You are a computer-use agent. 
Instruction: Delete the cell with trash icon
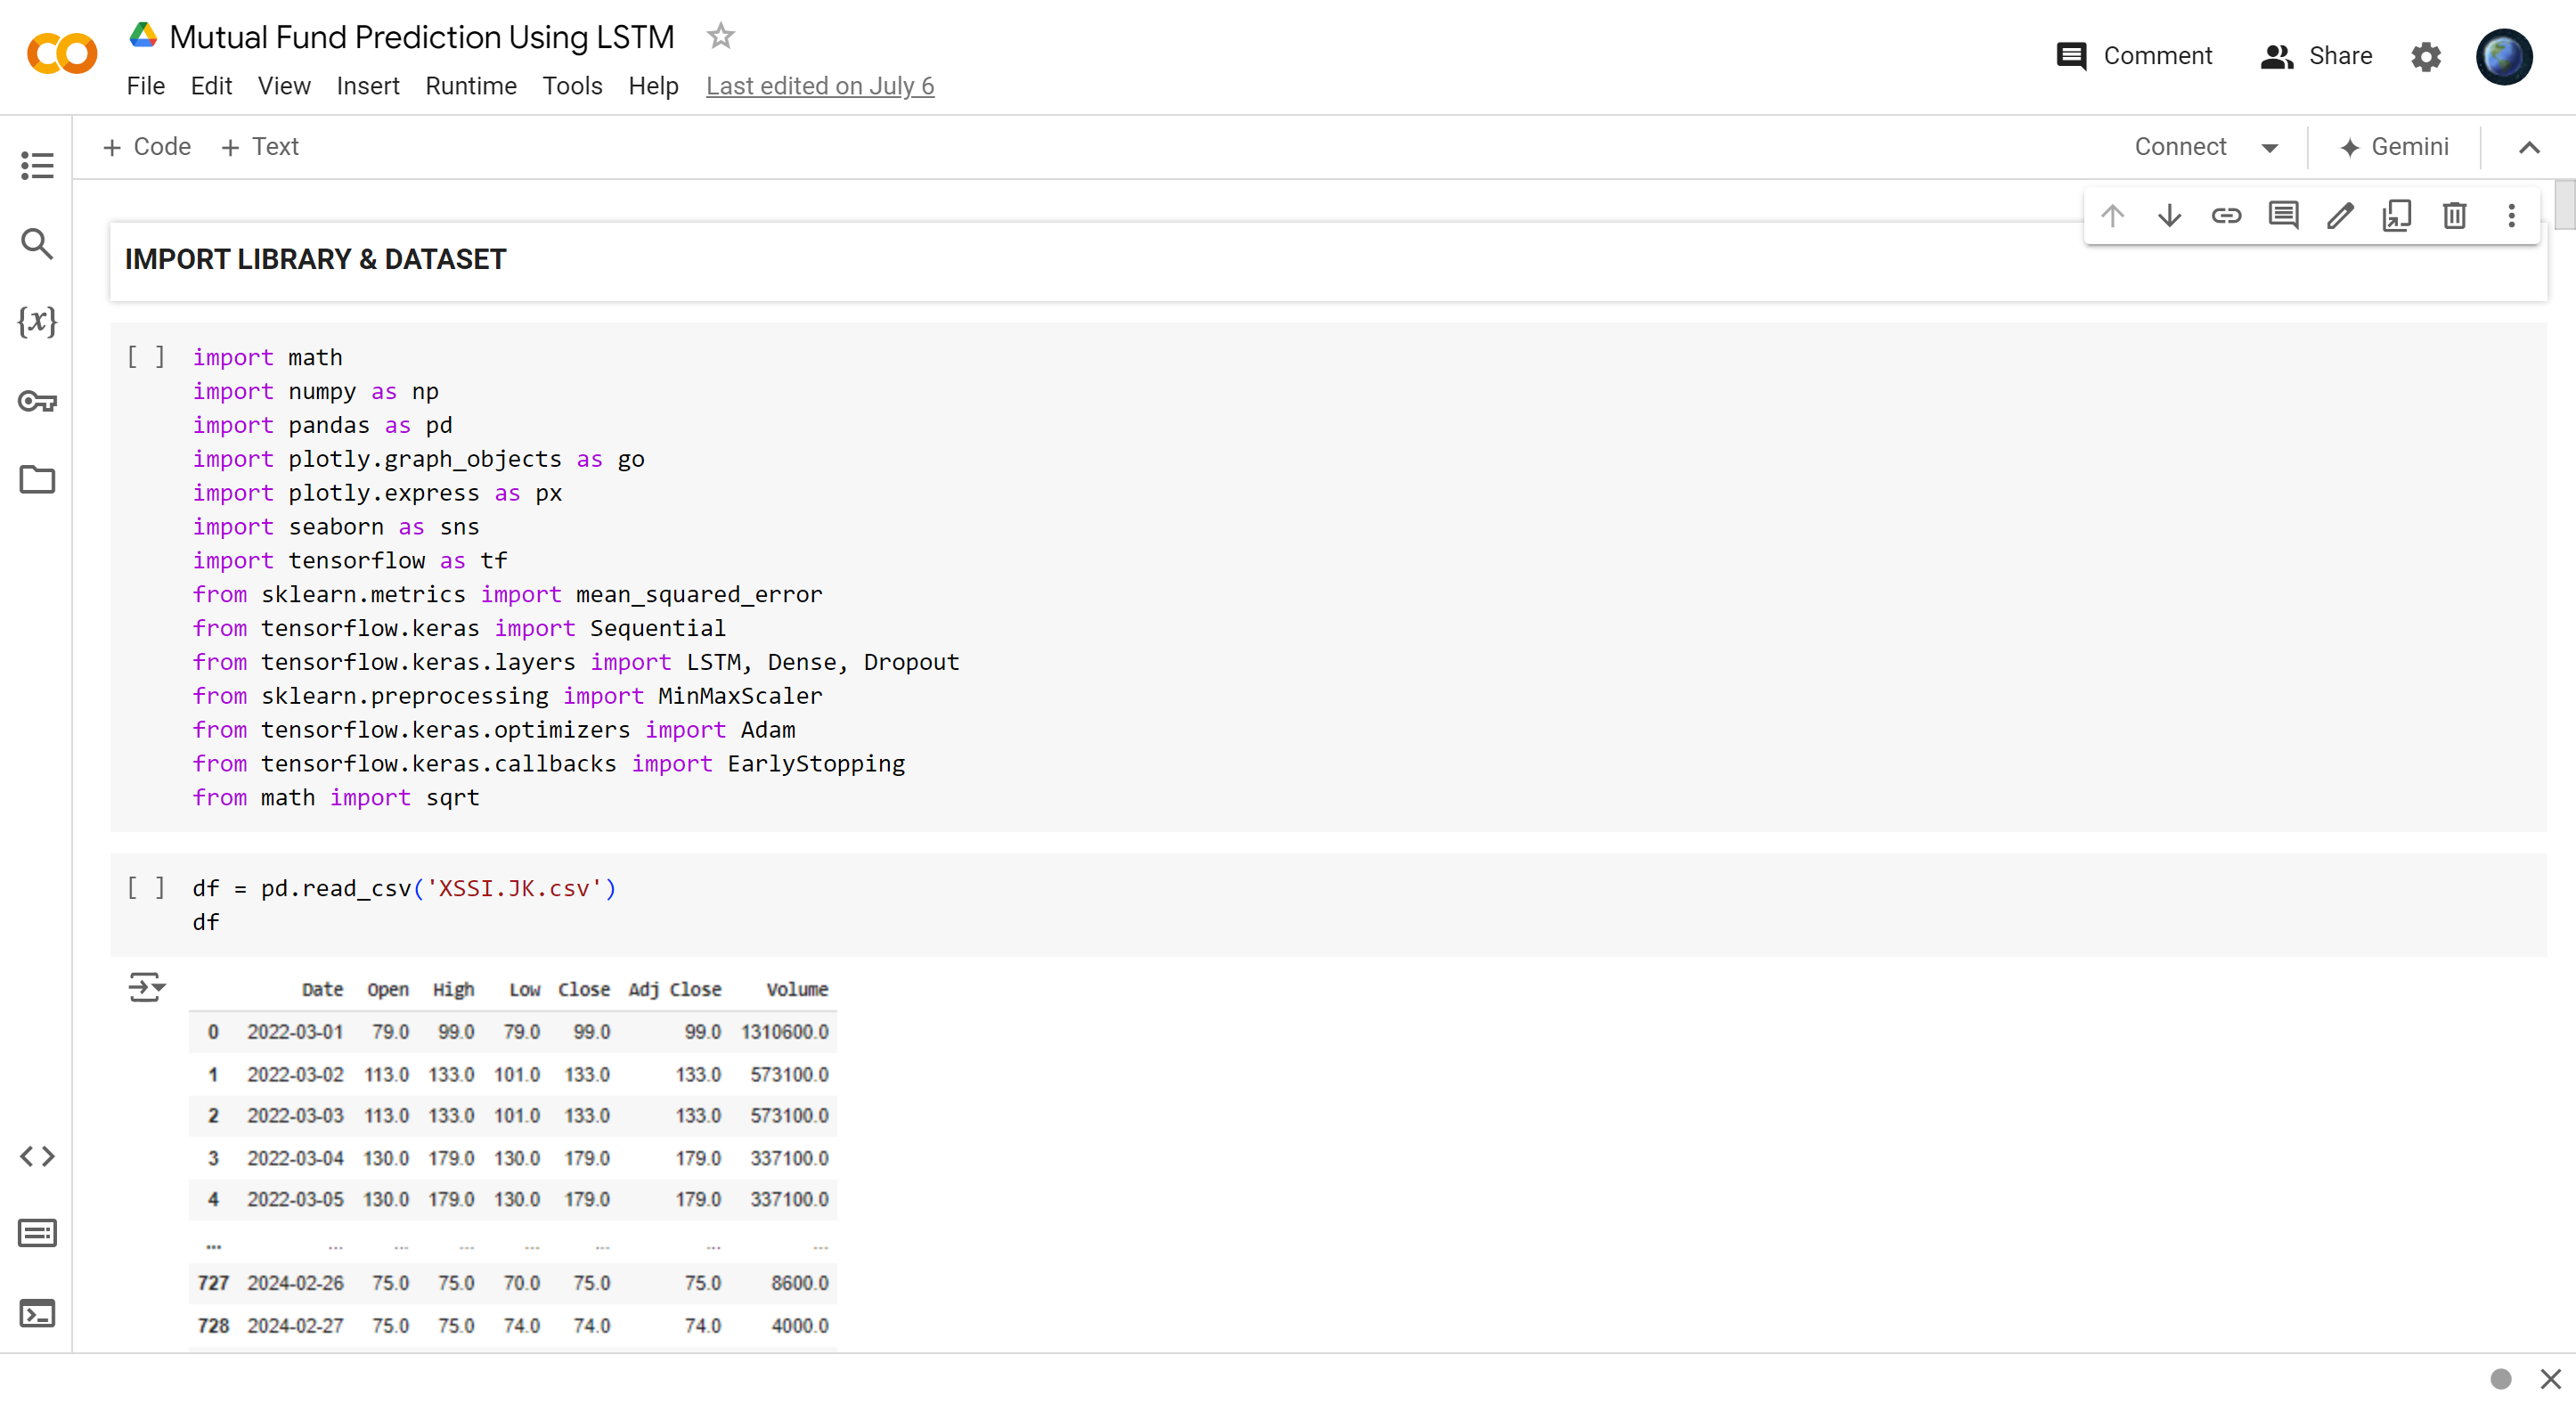click(x=2454, y=216)
